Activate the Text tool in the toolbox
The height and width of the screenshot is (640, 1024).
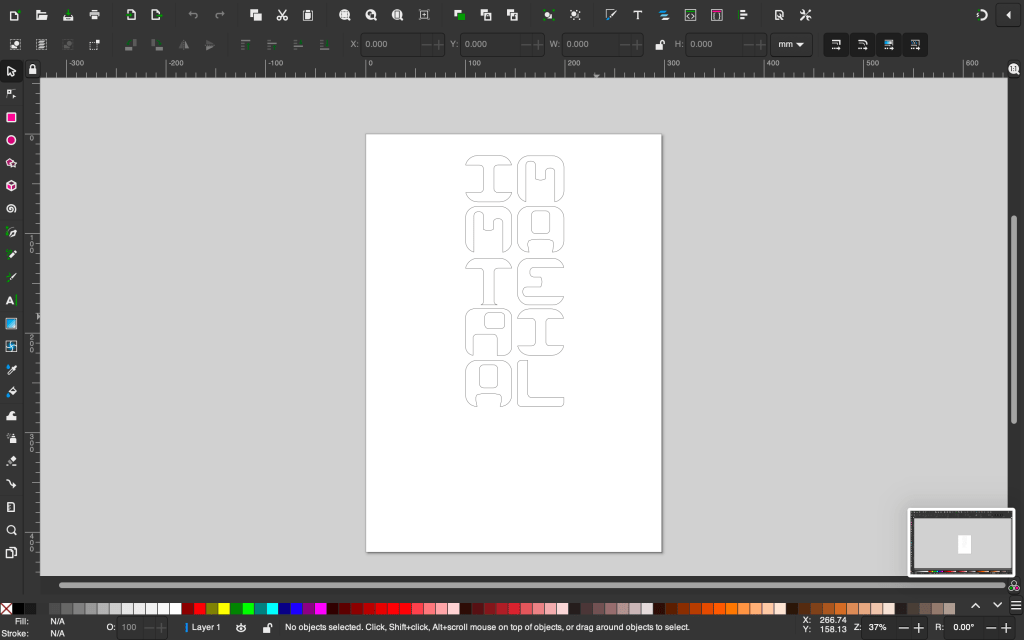point(11,300)
